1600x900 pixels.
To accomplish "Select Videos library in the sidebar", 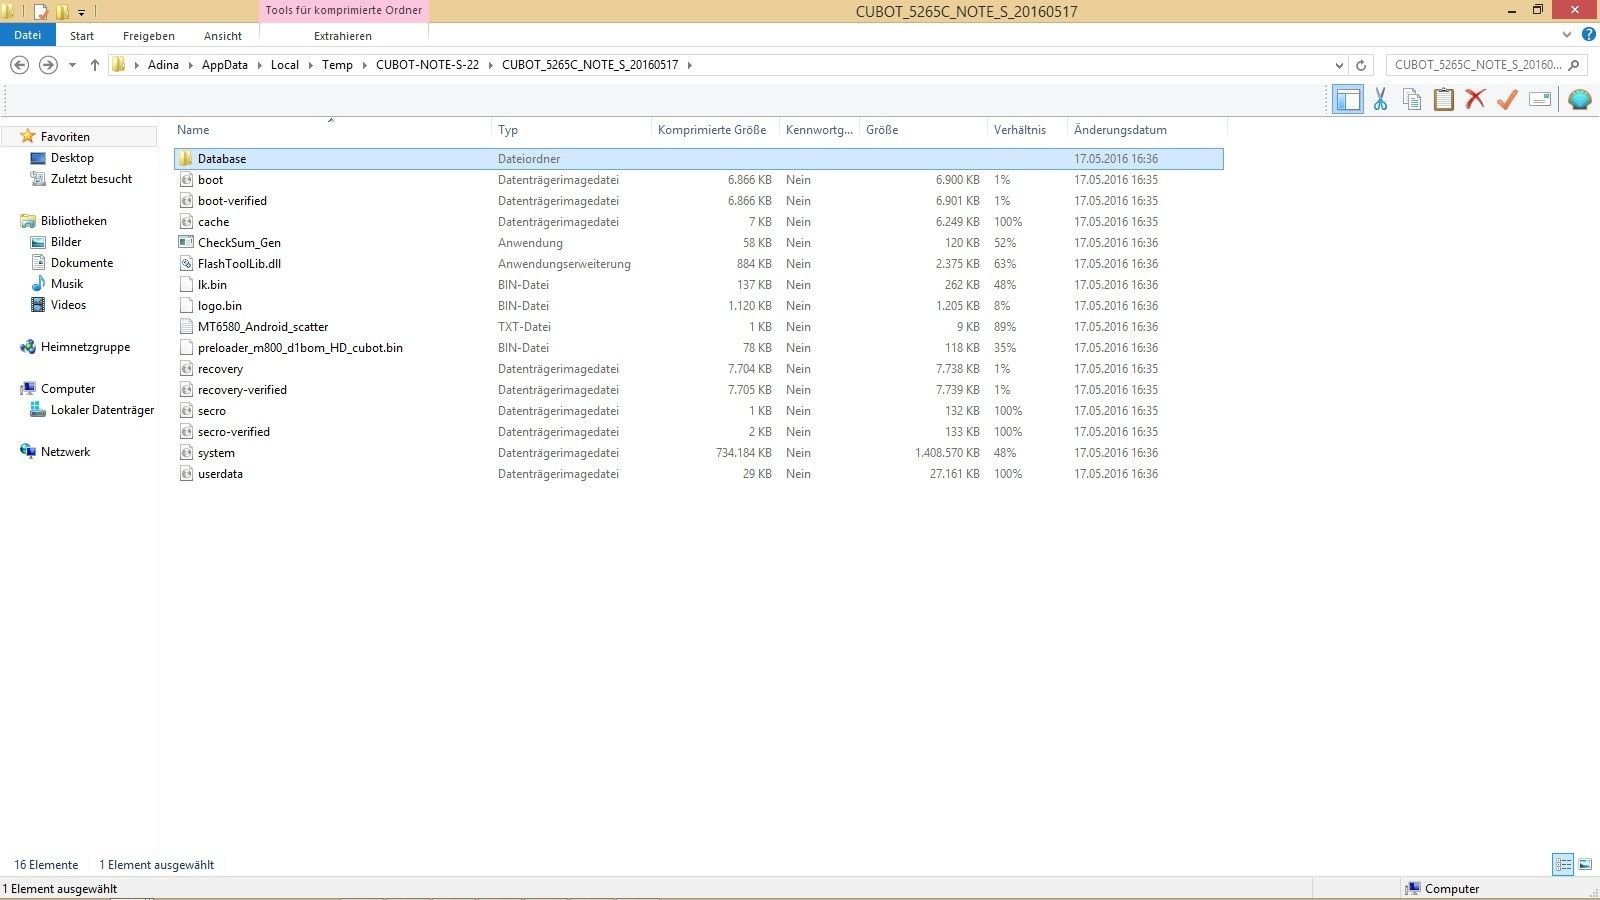I will (68, 305).
